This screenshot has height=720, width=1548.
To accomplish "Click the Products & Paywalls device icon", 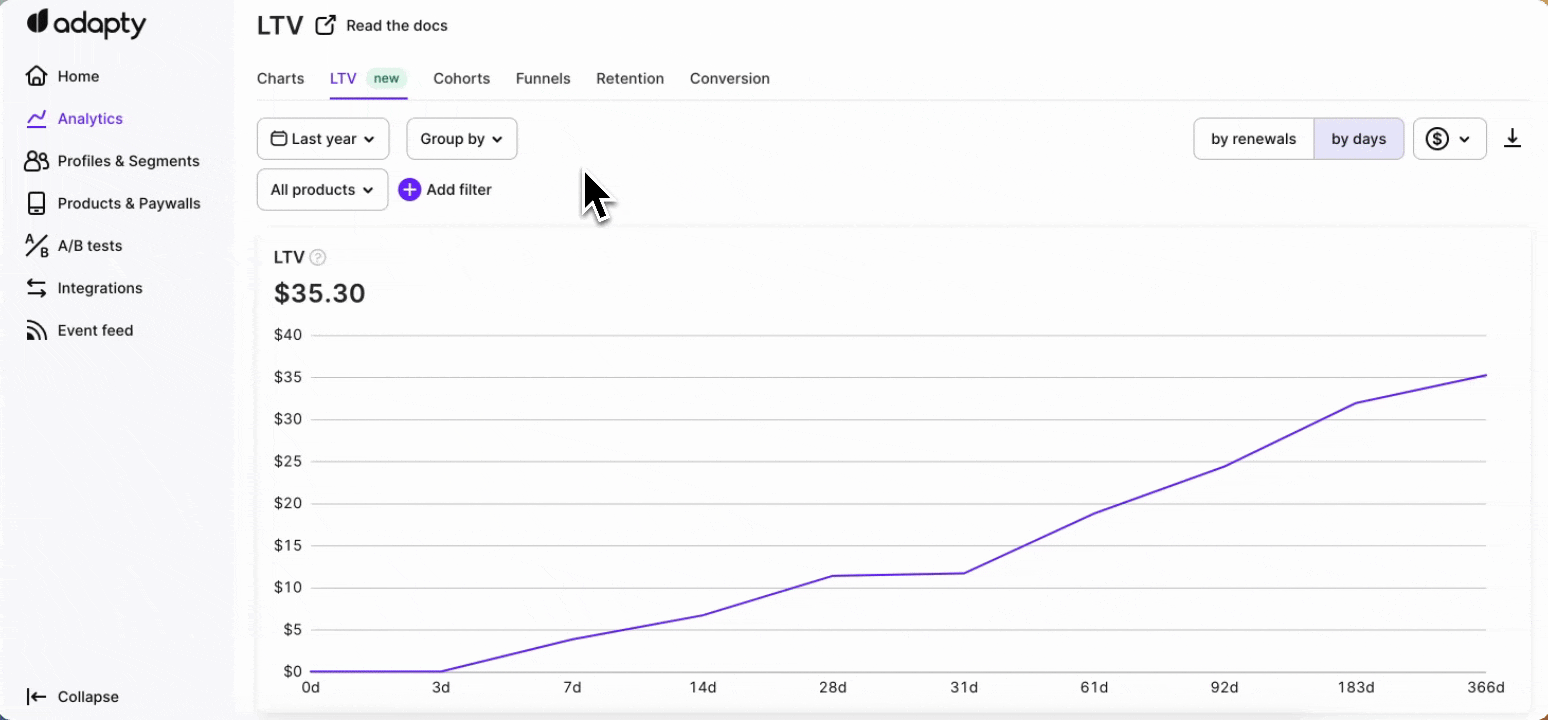I will (36, 203).
